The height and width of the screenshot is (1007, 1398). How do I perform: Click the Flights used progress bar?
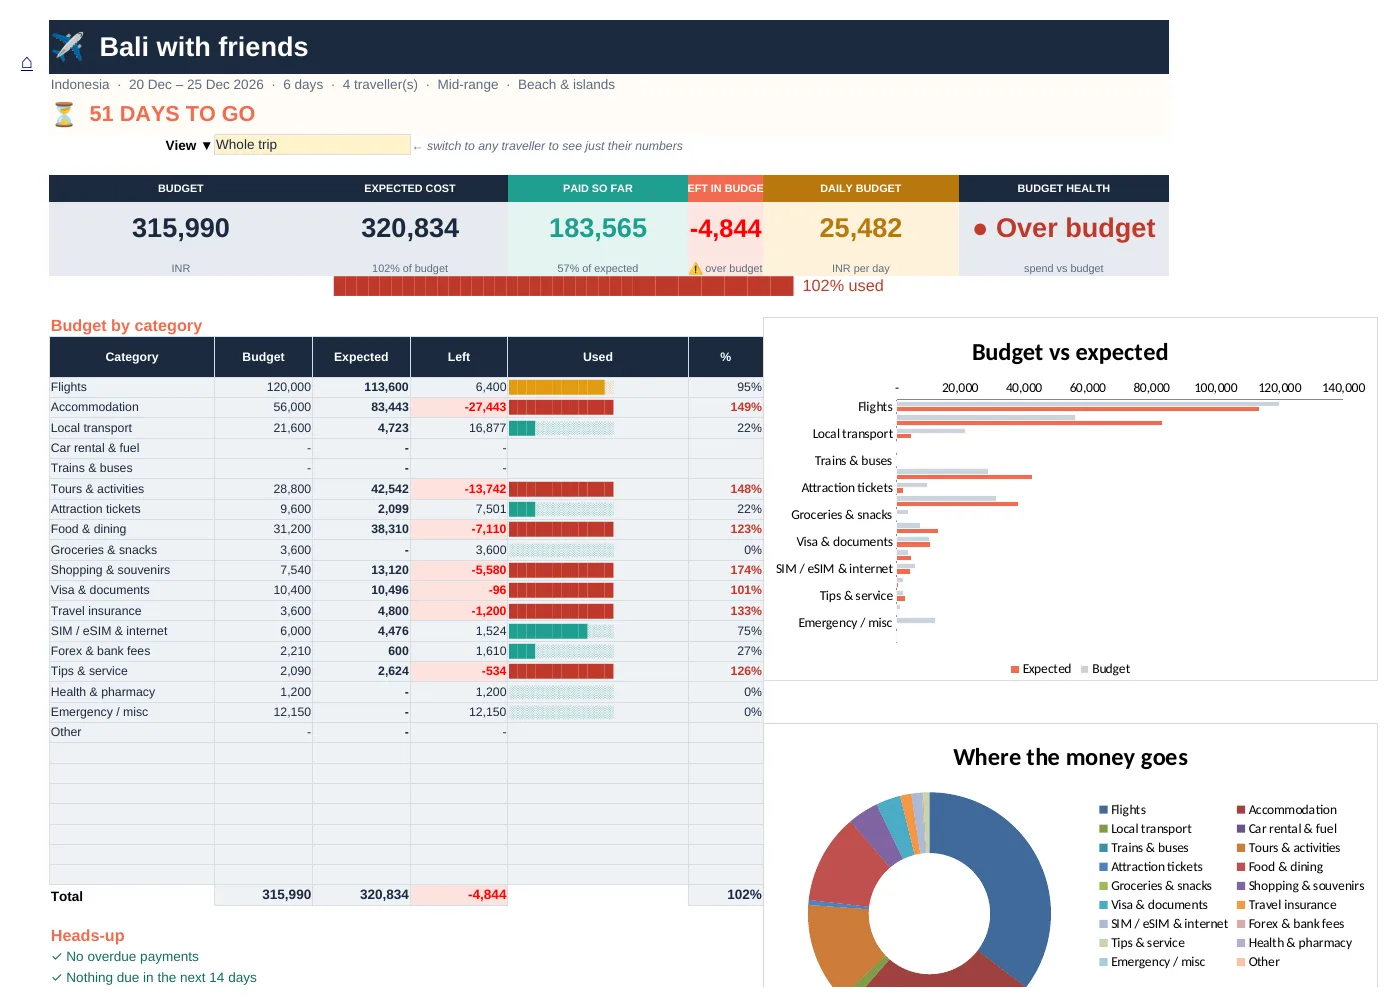[x=561, y=387]
